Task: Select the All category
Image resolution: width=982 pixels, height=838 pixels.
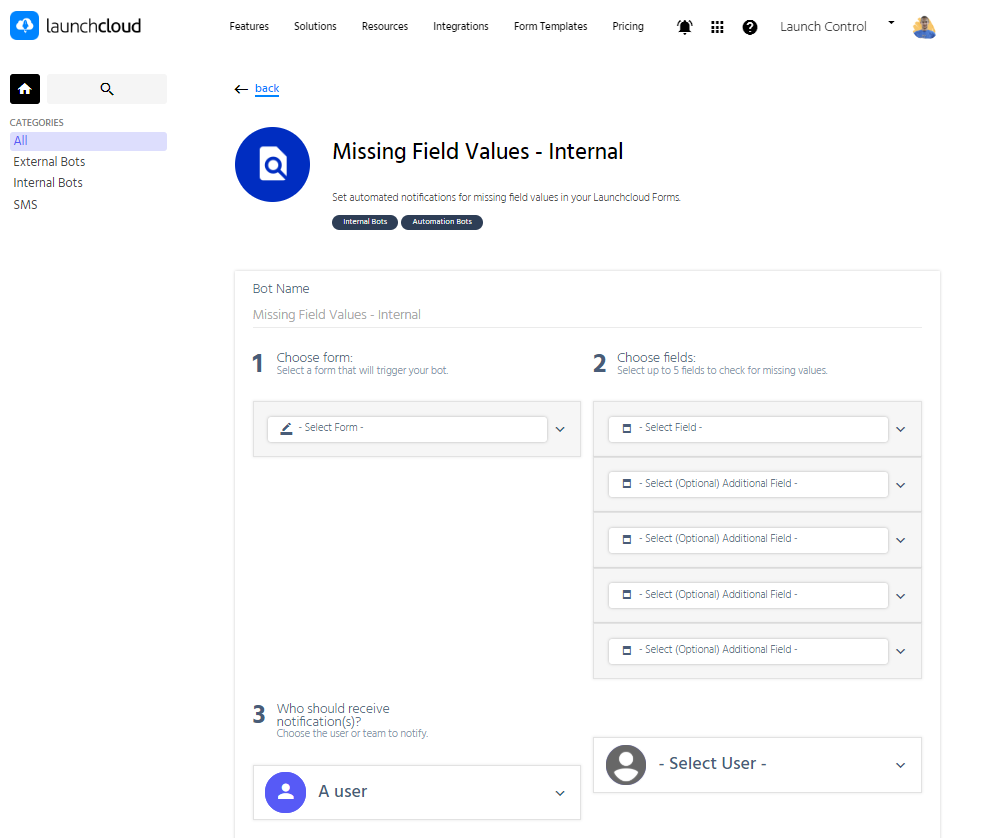Action: 88,141
